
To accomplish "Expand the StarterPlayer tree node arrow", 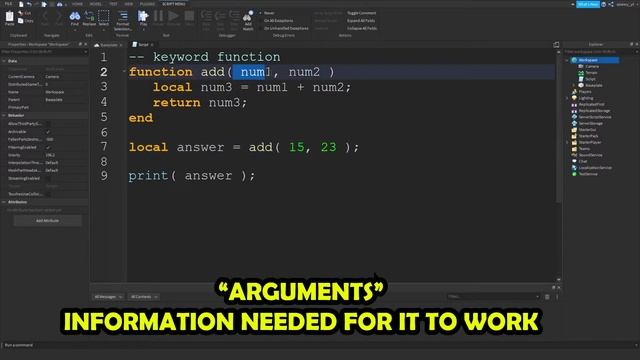I will coord(567,142).
